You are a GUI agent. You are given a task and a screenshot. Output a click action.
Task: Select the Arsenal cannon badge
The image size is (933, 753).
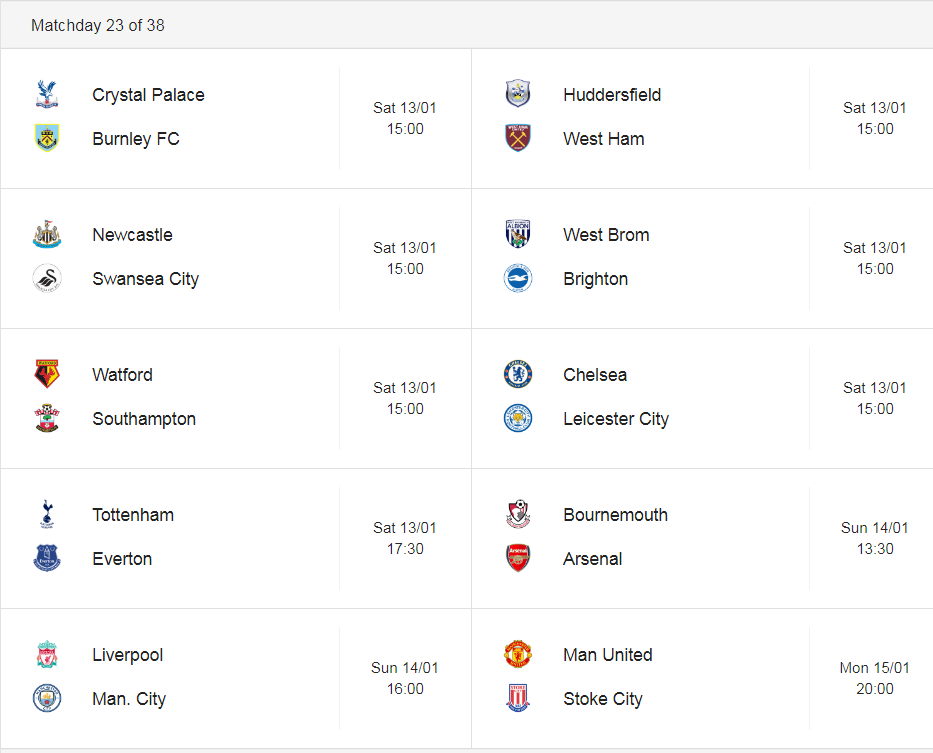(518, 558)
